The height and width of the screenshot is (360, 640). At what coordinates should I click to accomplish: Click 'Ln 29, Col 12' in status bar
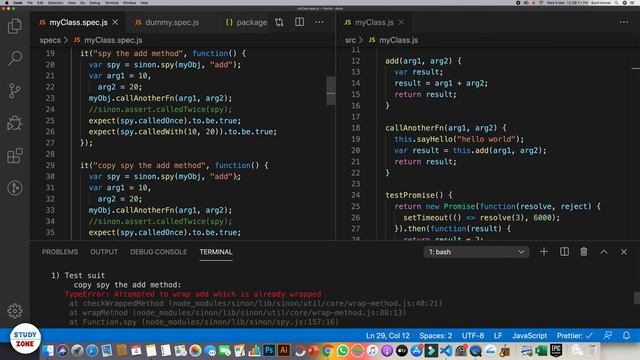pos(387,336)
